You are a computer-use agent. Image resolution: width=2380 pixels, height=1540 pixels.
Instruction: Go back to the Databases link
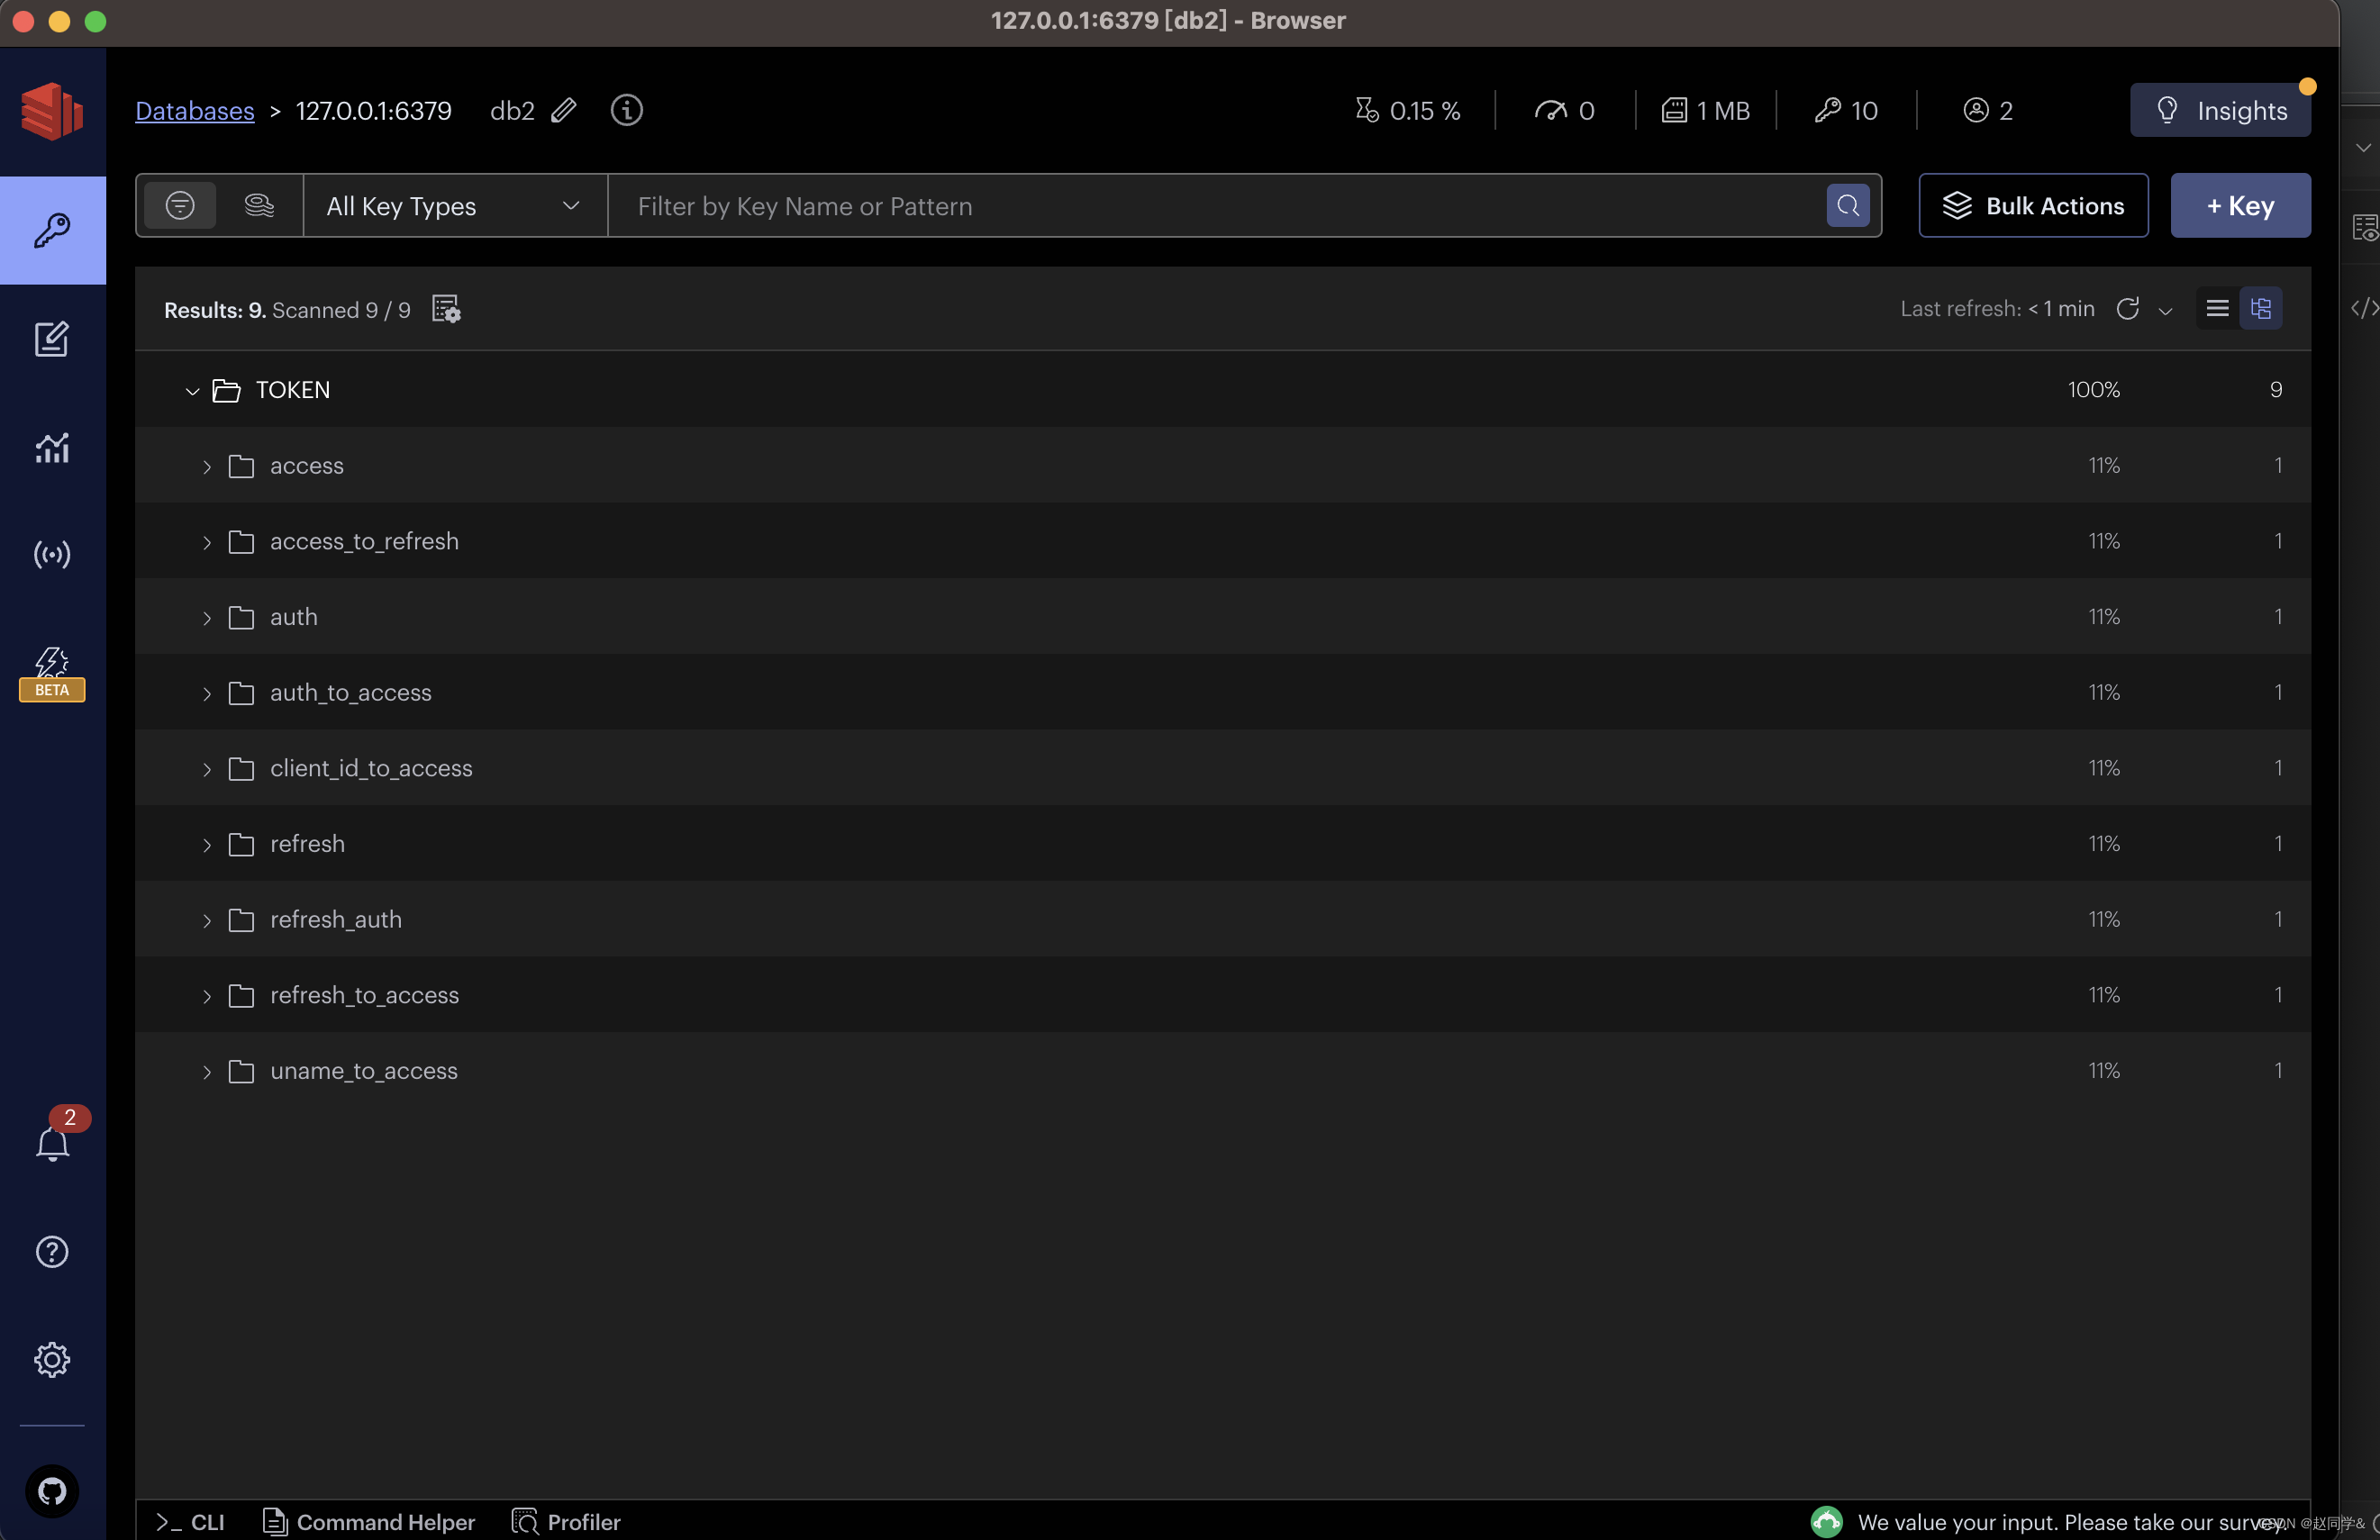coord(195,111)
